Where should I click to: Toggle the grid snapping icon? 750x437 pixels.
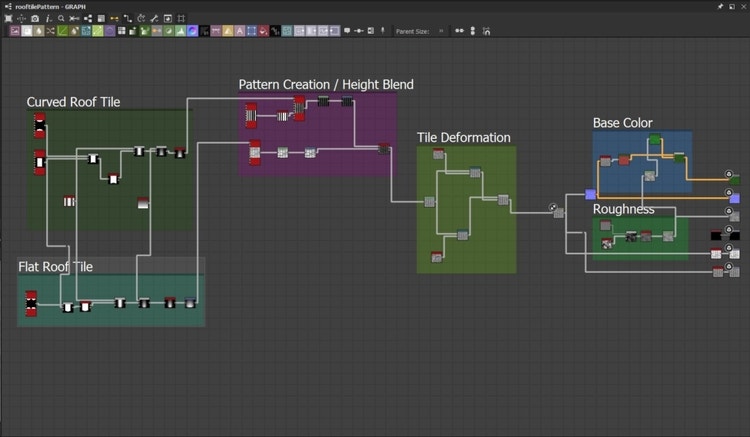pos(181,18)
